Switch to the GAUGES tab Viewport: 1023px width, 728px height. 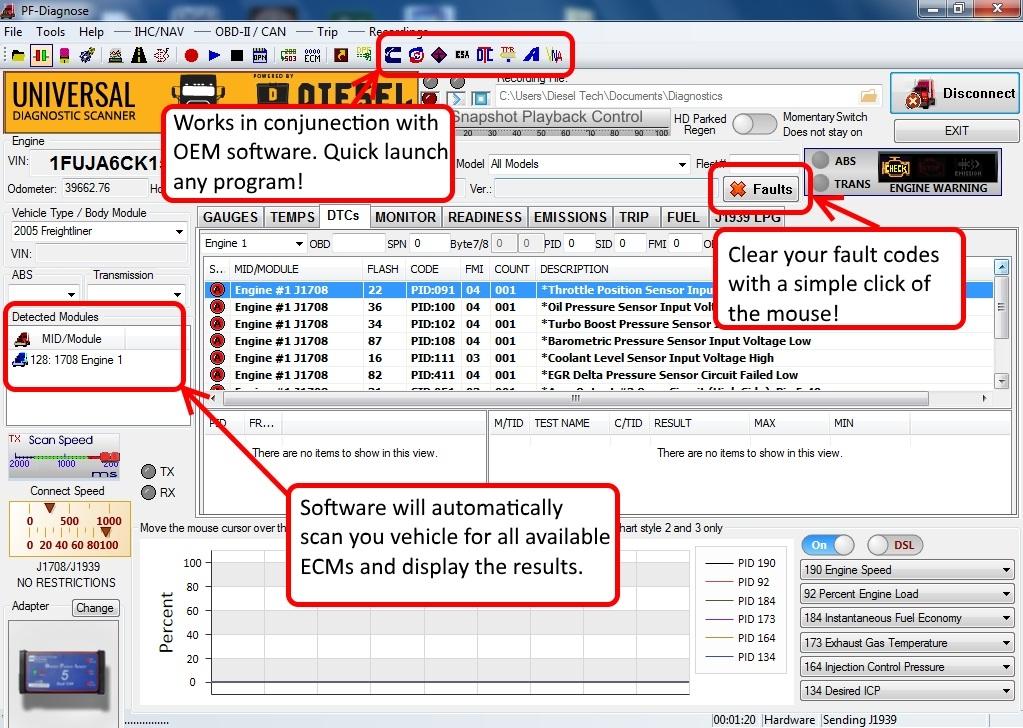click(x=230, y=217)
